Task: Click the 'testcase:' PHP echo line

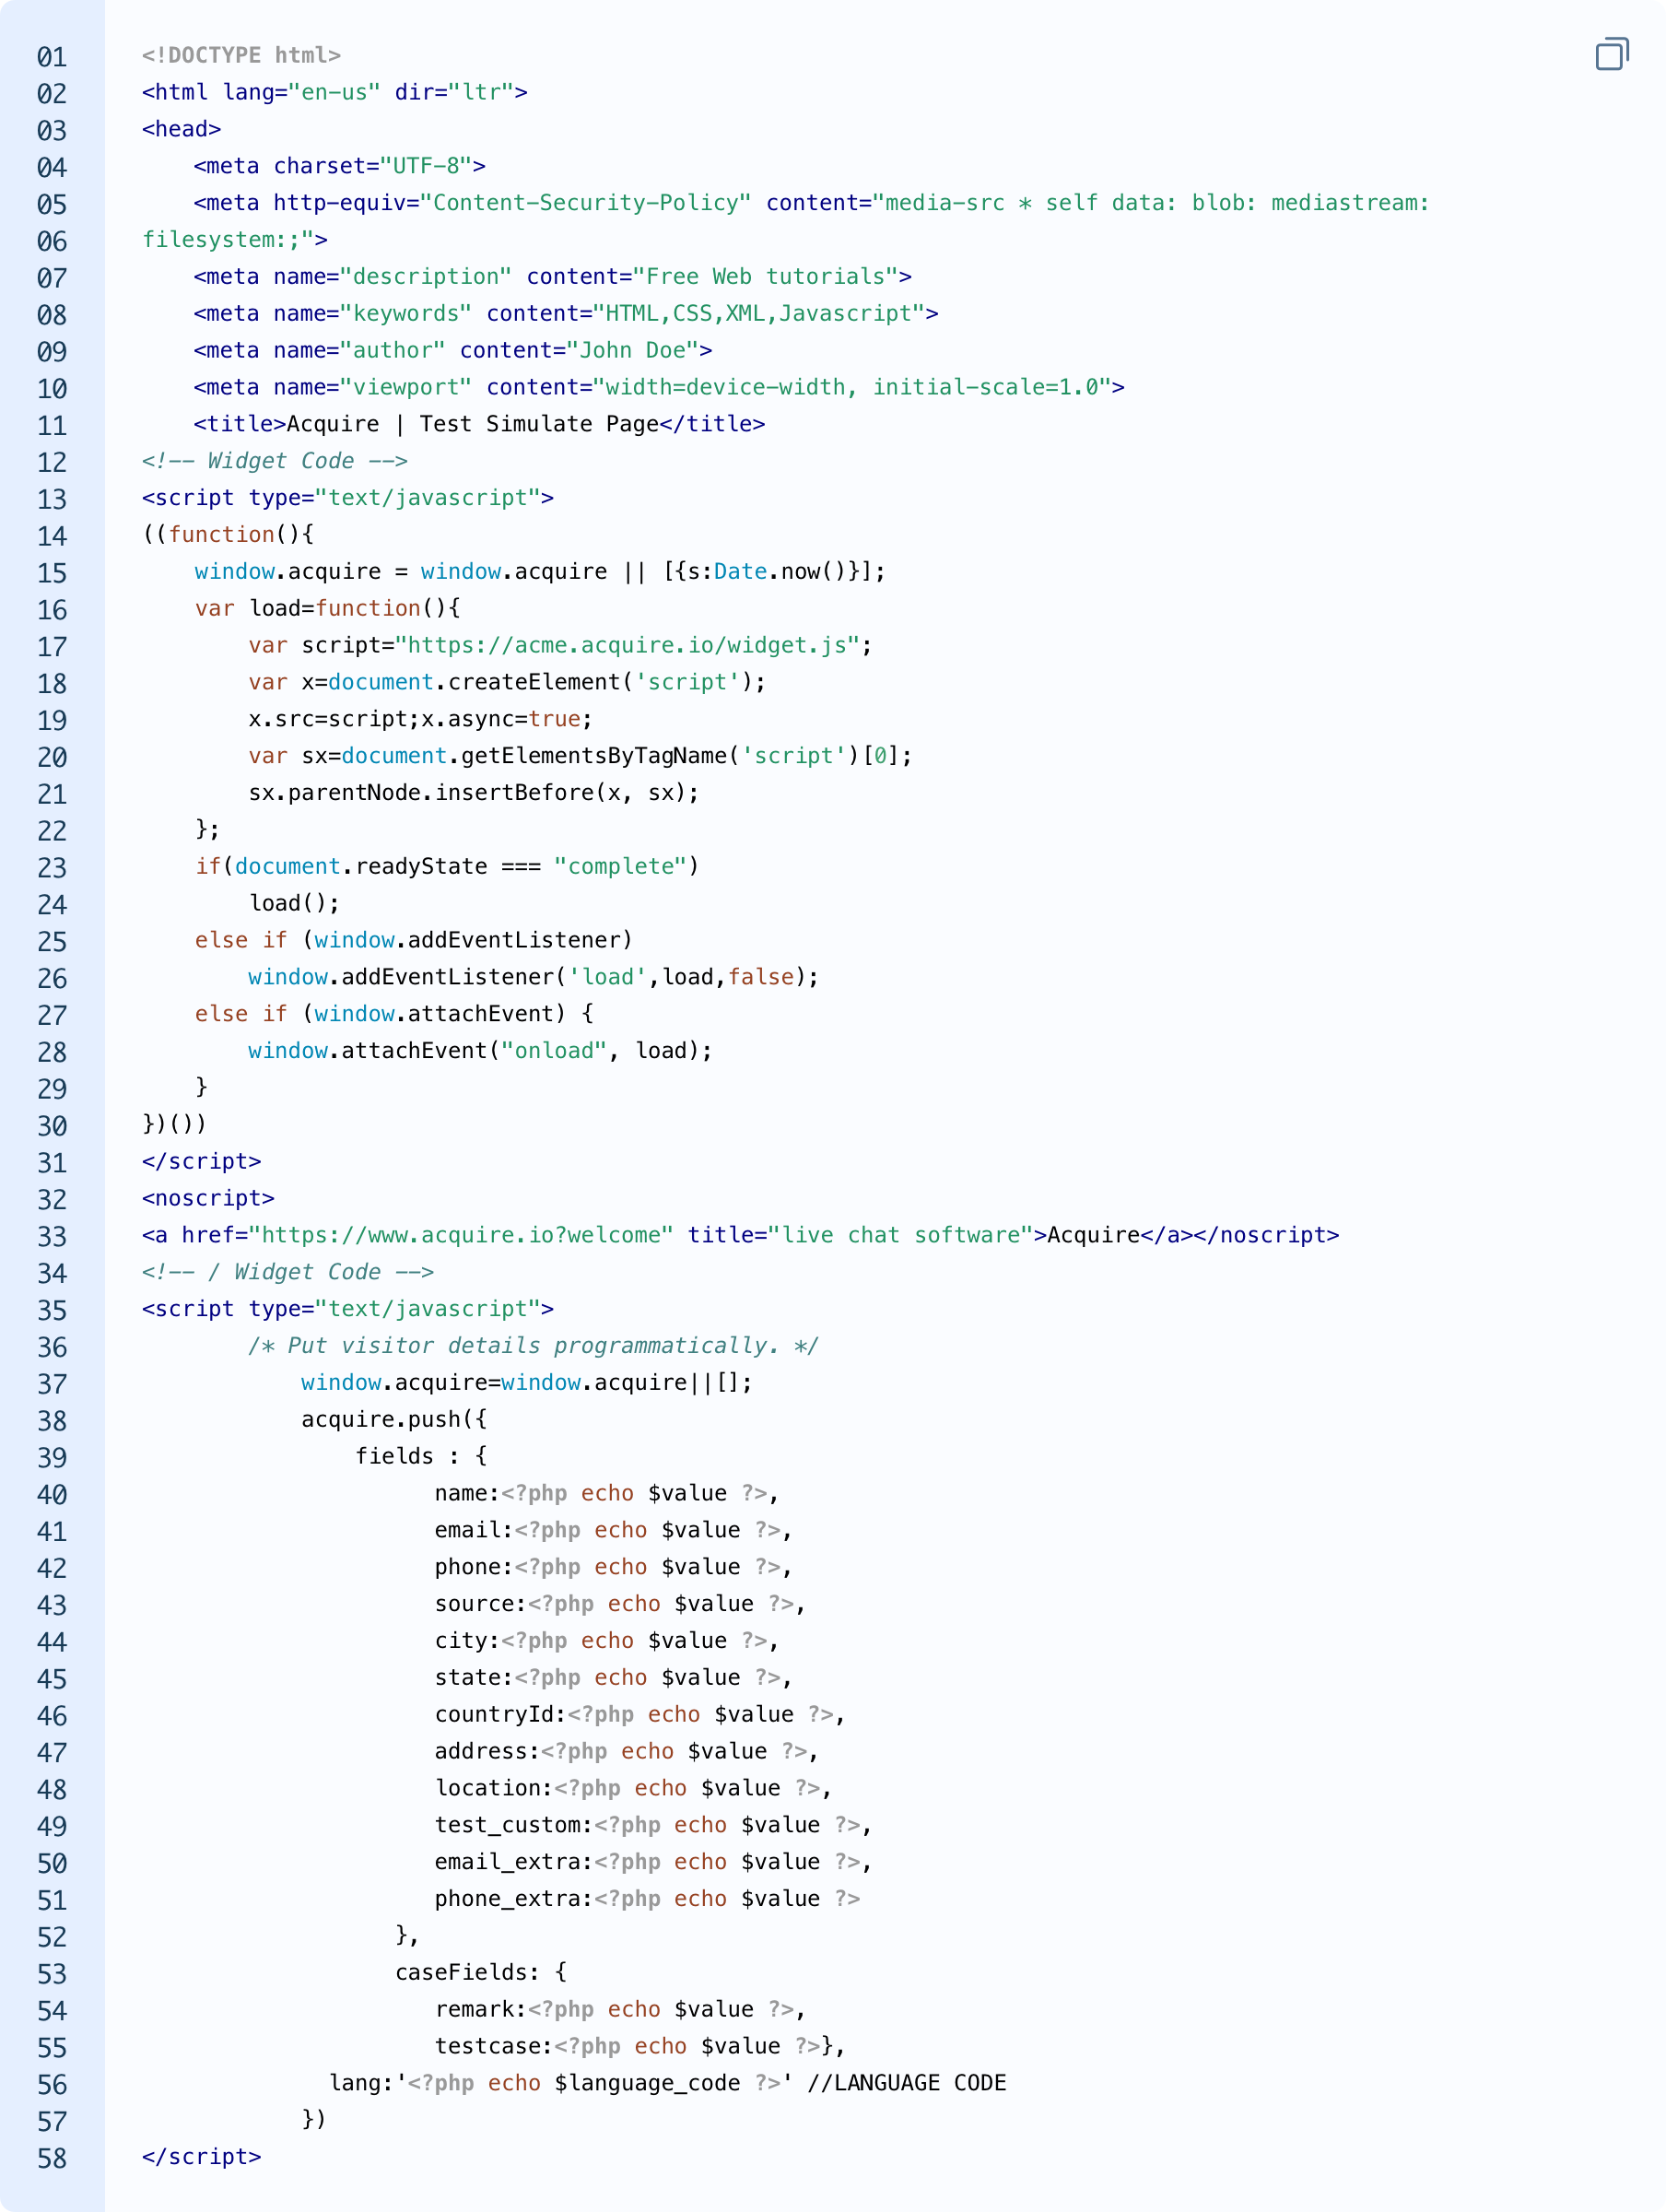Action: pyautogui.click(x=640, y=2047)
